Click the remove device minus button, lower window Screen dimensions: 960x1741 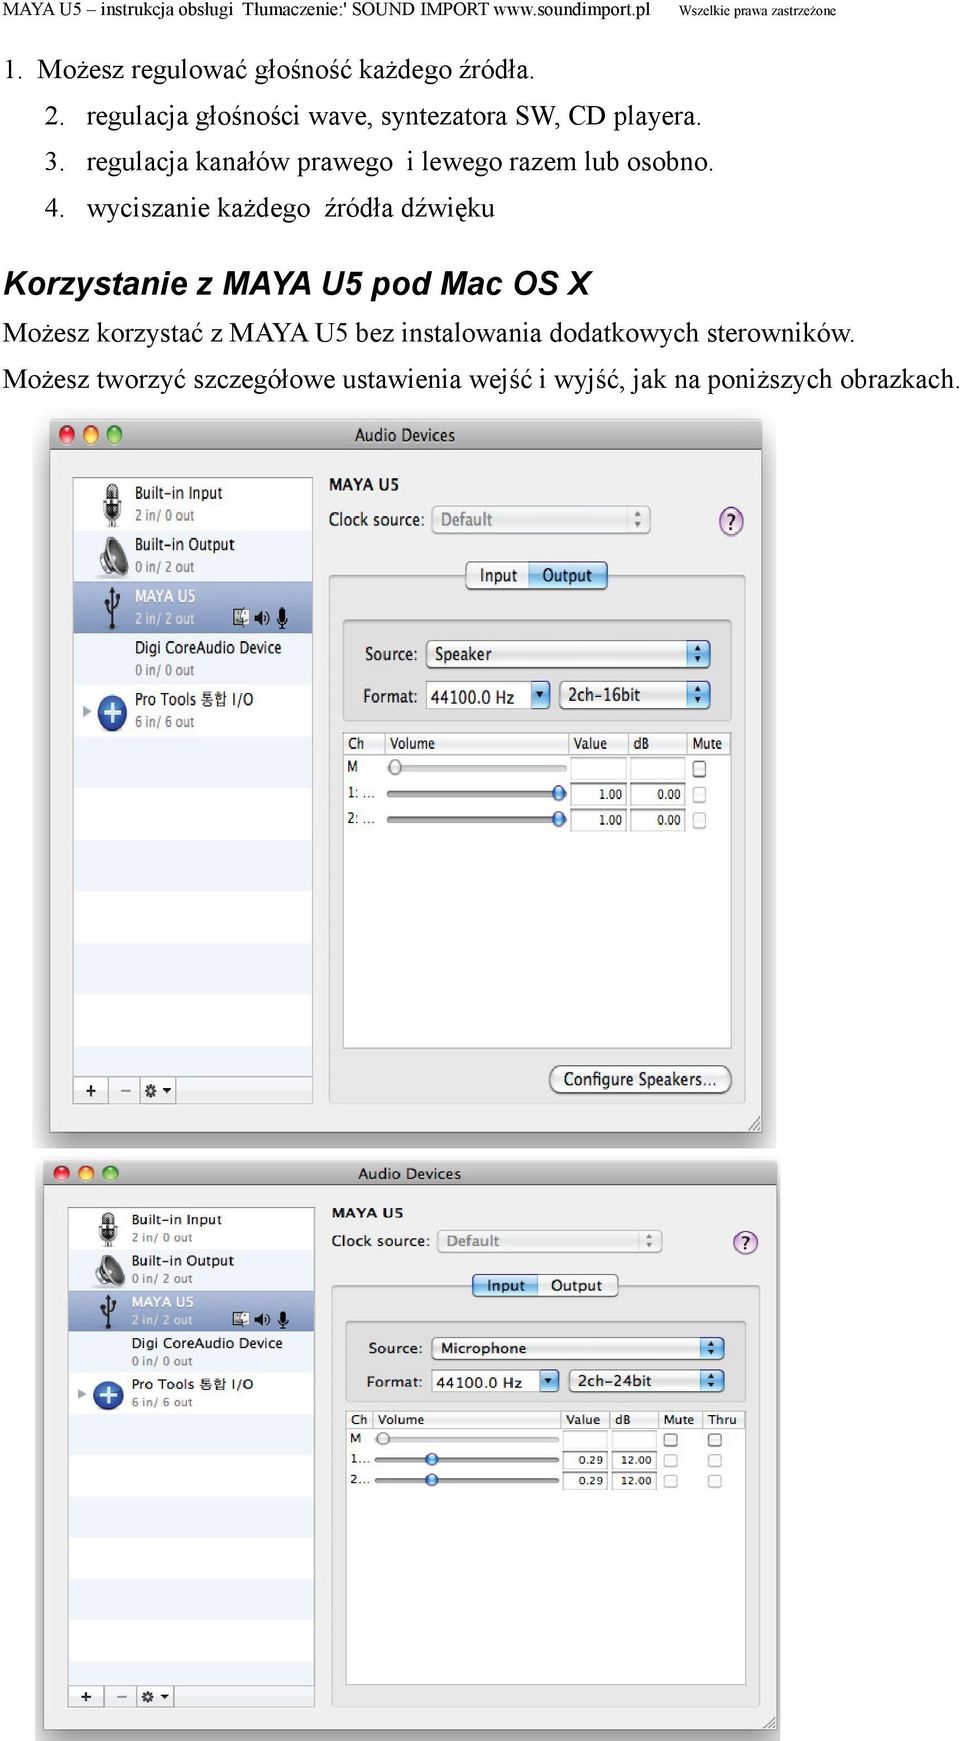[x=121, y=1696]
